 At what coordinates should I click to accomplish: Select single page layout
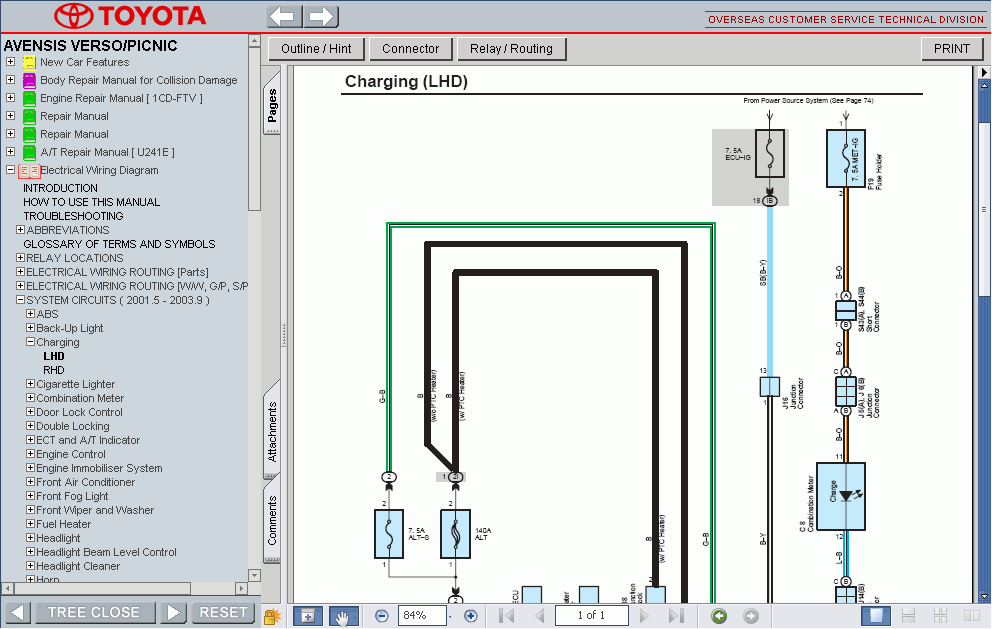coord(876,616)
